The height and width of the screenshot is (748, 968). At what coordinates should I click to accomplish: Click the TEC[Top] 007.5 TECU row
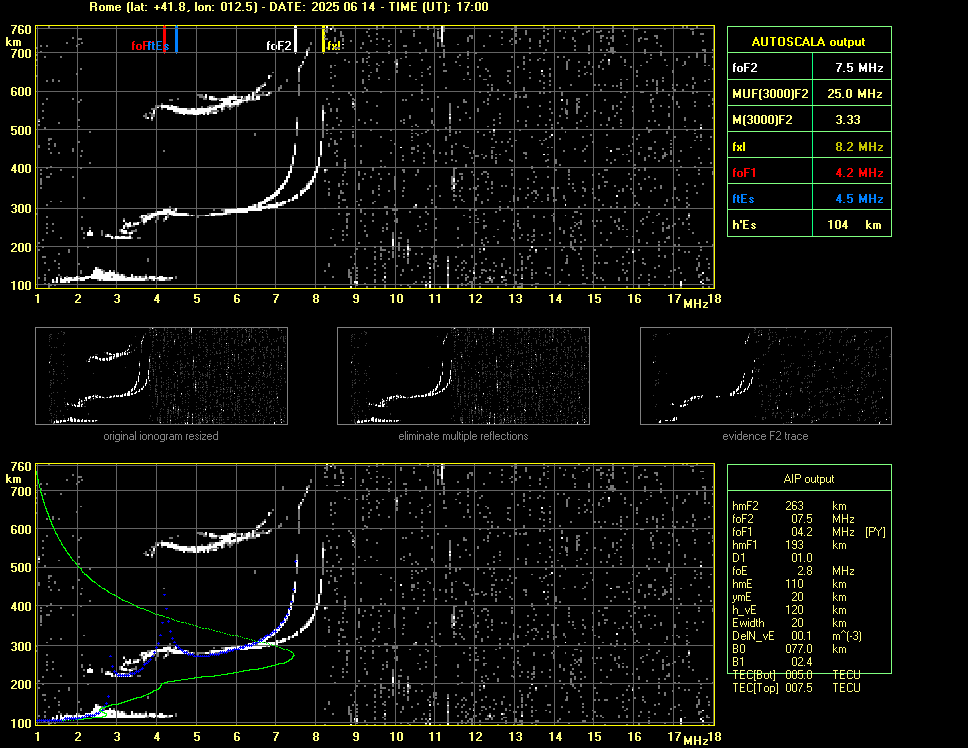click(796, 688)
